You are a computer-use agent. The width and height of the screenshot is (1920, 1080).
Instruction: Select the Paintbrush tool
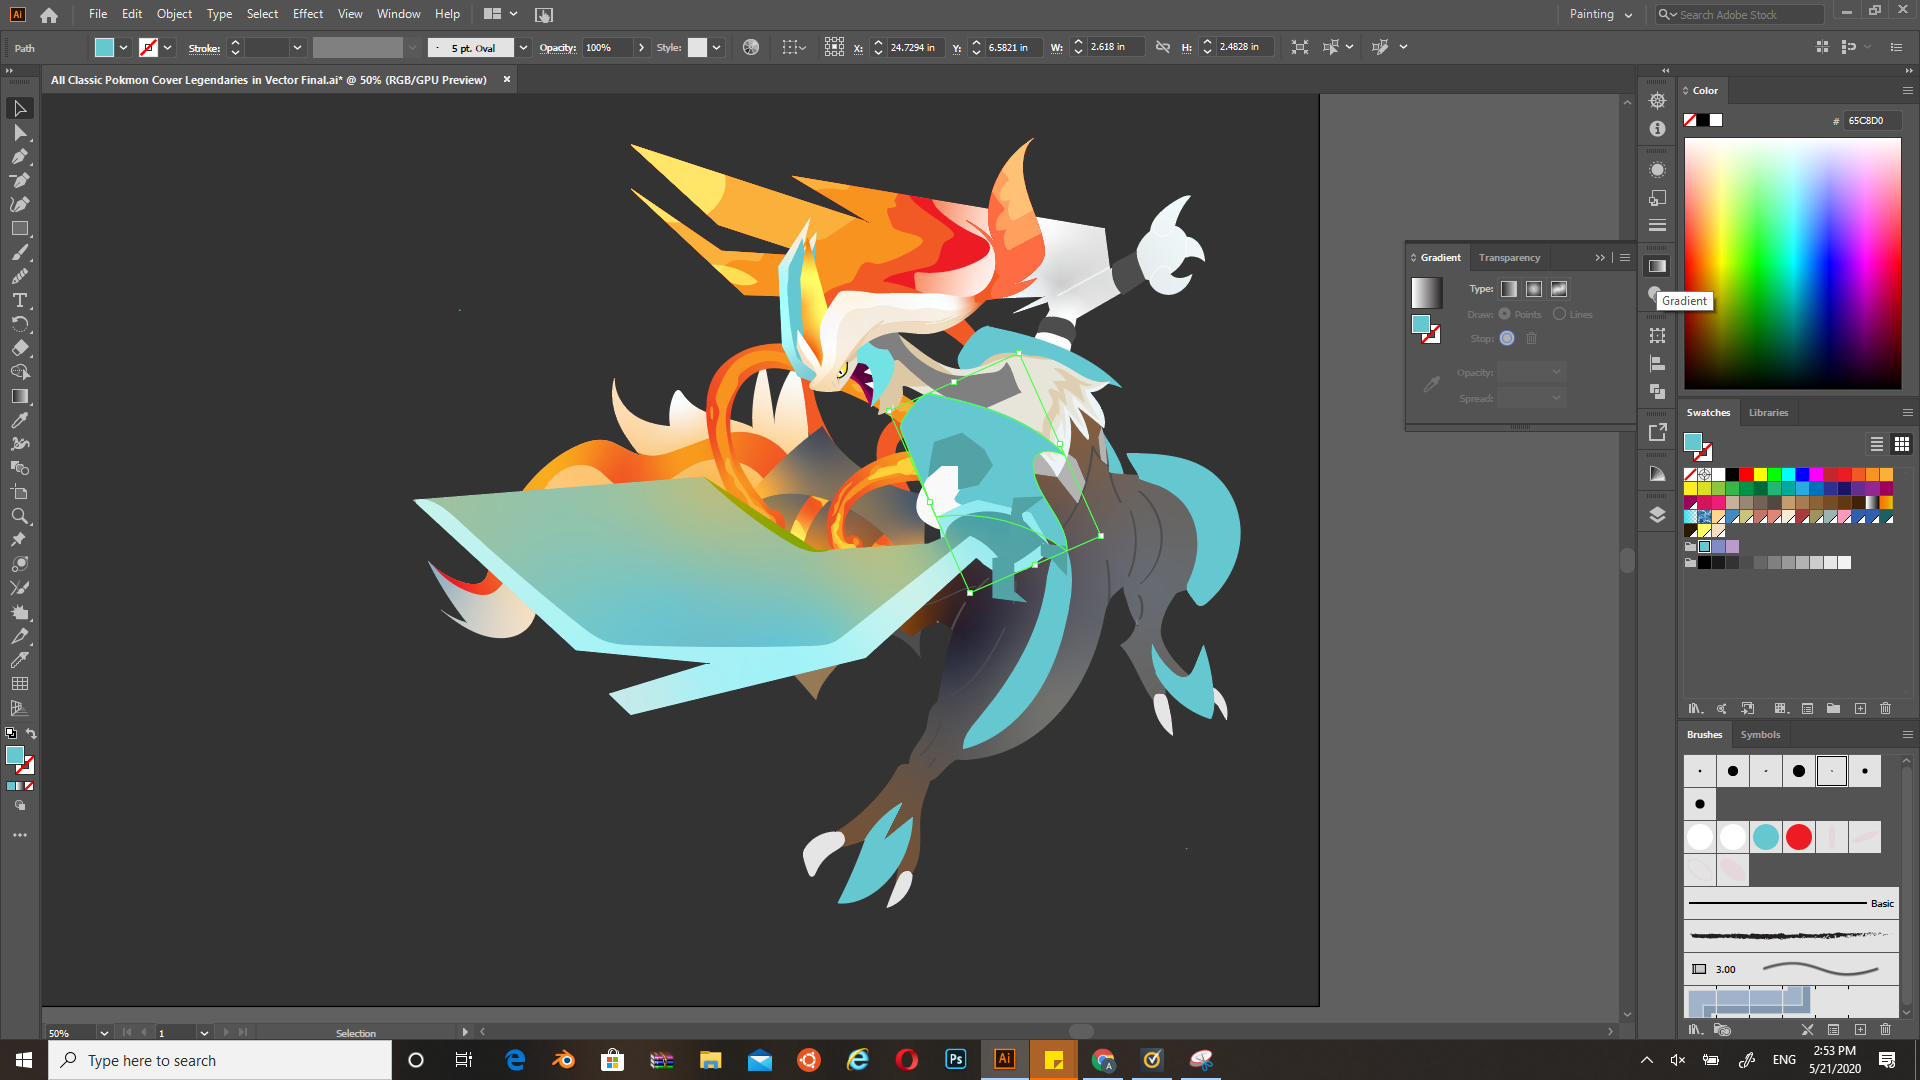(20, 252)
